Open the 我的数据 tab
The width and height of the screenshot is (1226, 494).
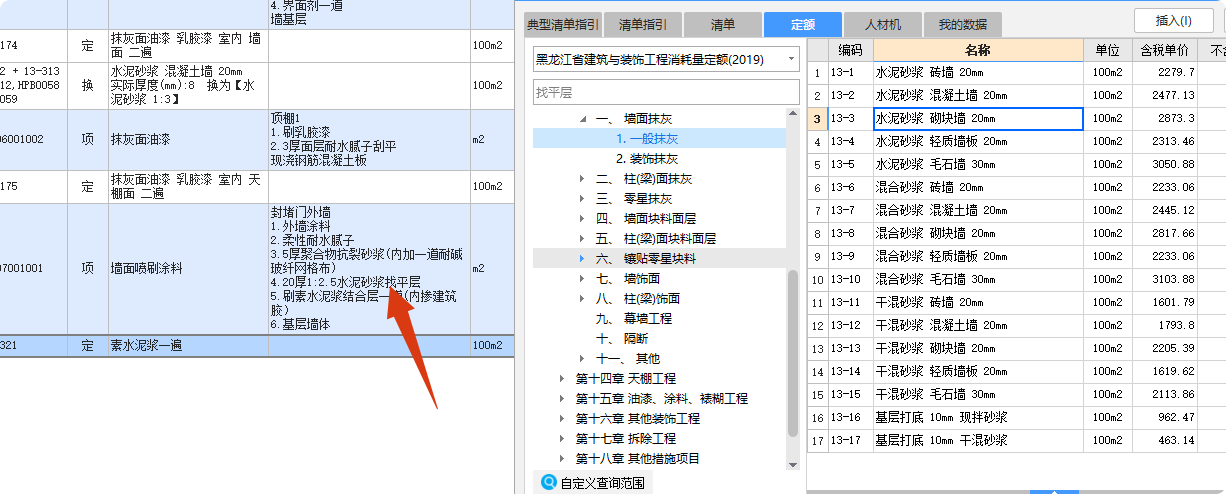962,24
